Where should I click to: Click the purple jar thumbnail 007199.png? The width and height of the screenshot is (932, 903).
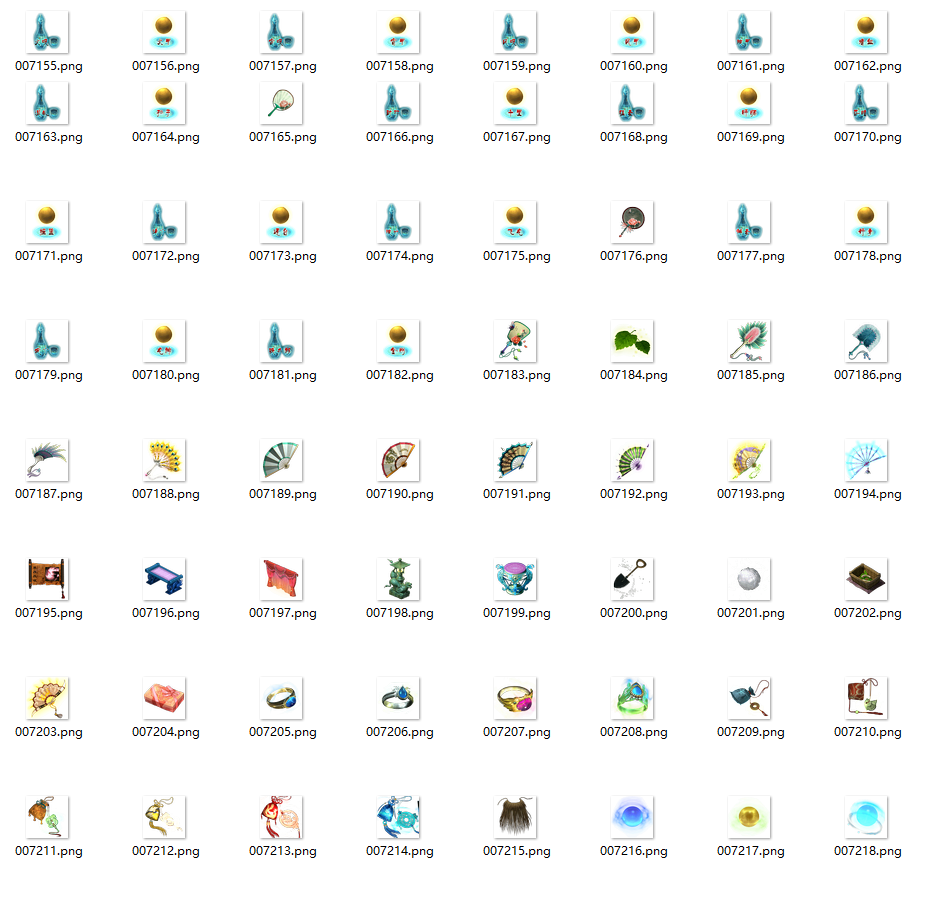point(515,578)
